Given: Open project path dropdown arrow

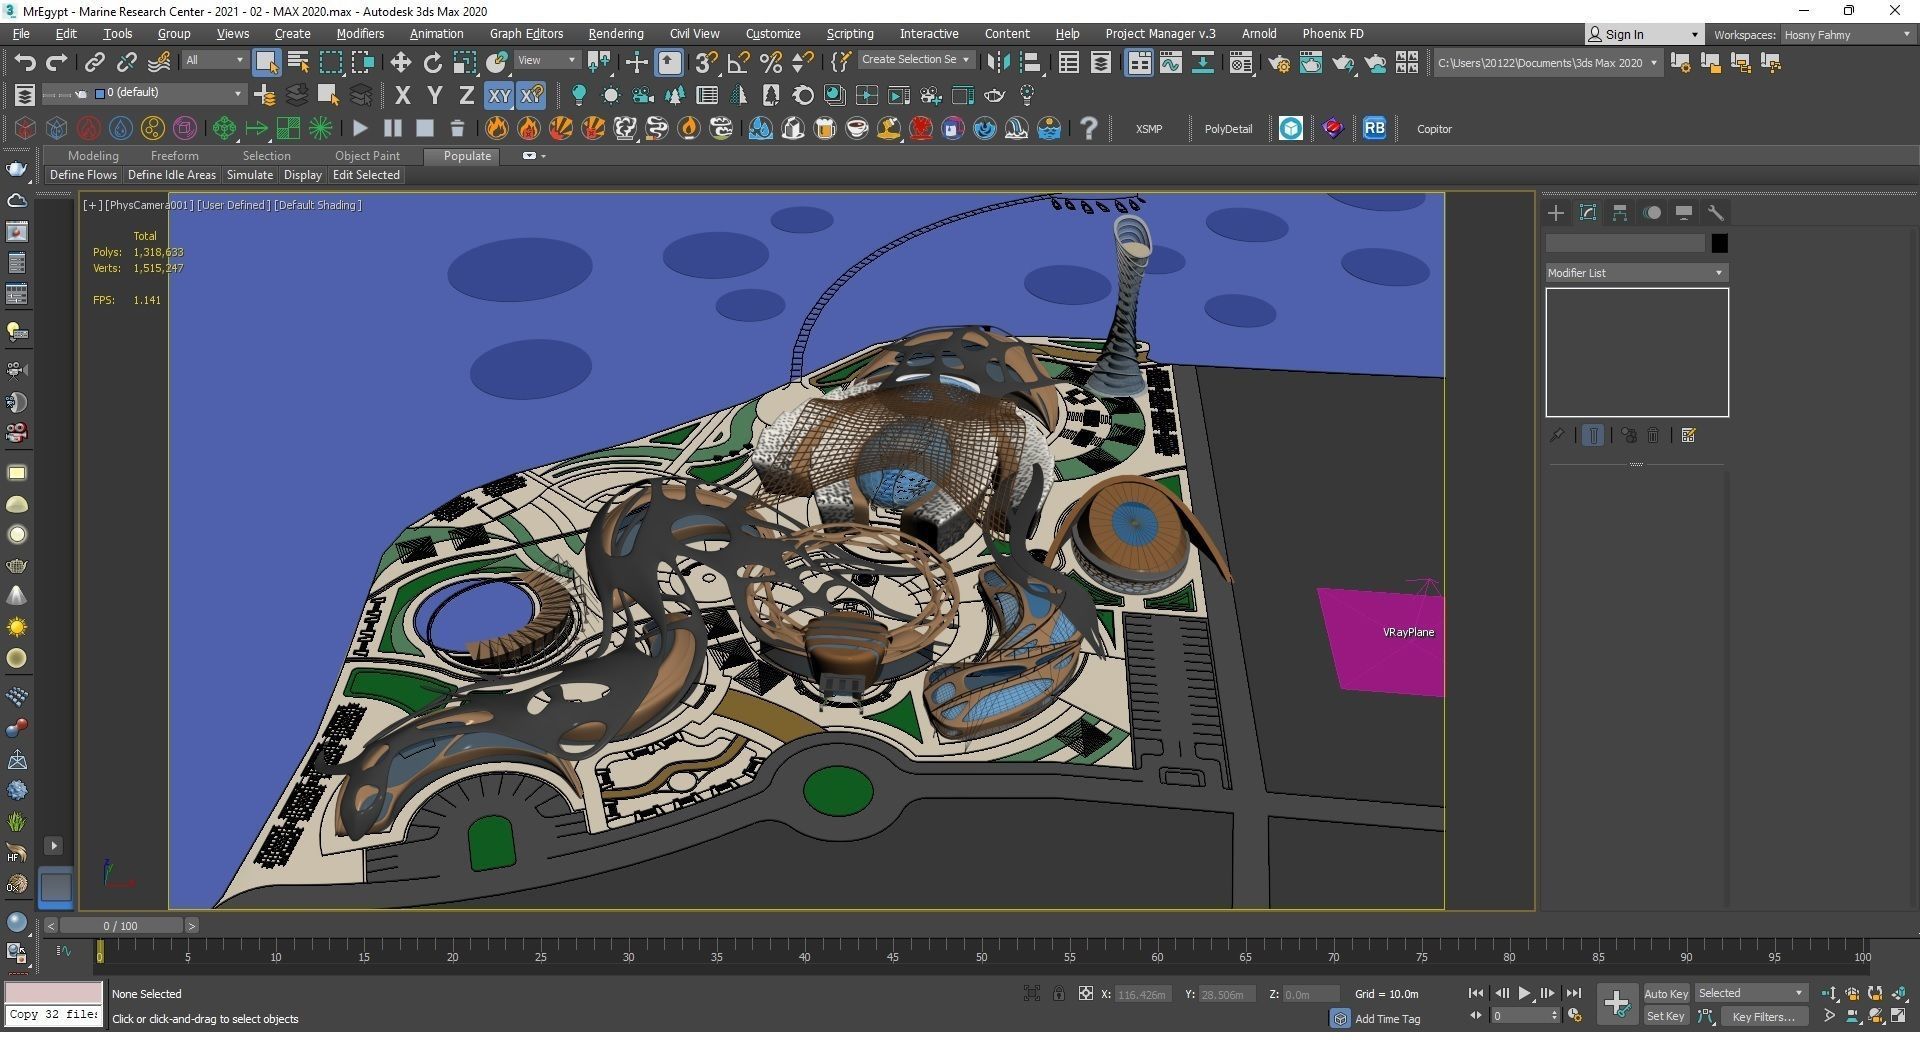Looking at the screenshot, I should [1653, 63].
